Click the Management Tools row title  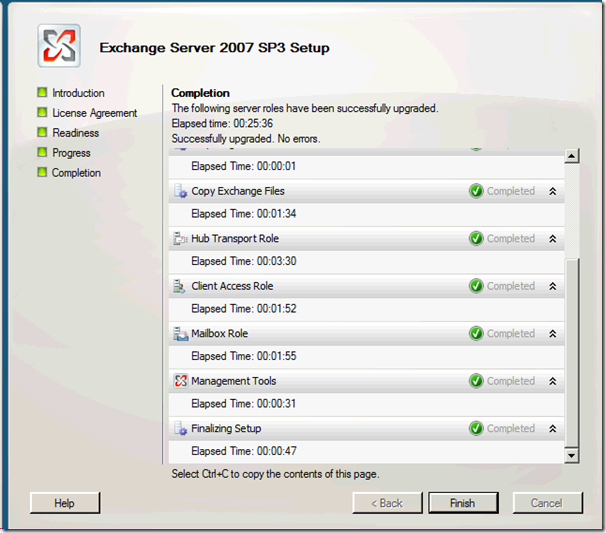[234, 381]
